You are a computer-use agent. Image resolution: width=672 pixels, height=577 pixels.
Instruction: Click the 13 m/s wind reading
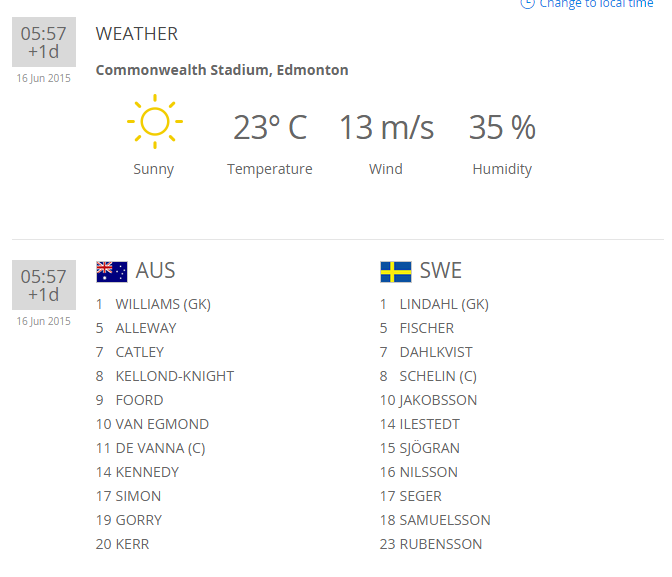pos(386,128)
